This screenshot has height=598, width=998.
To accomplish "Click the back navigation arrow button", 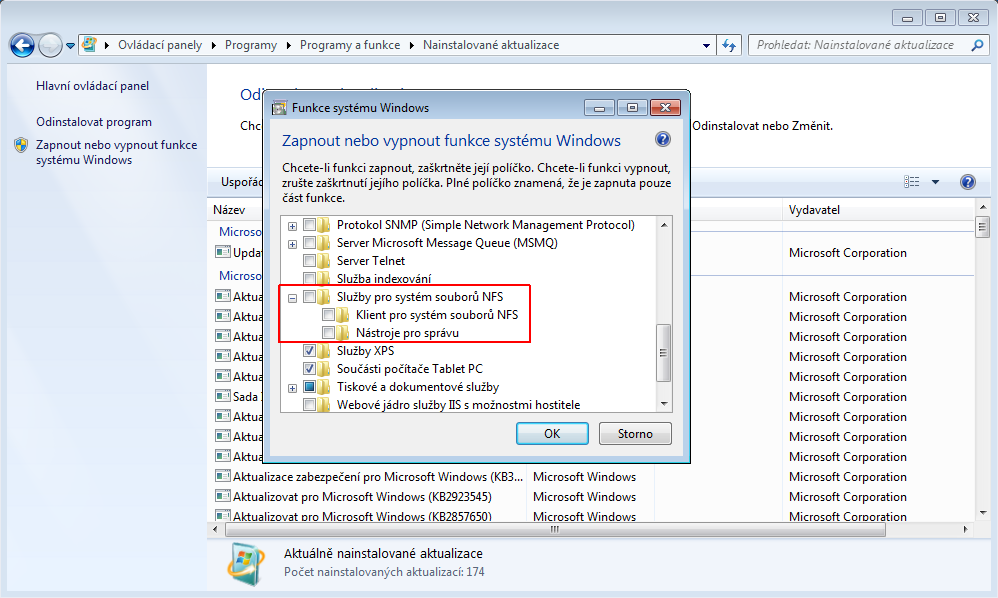I will [x=22, y=45].
